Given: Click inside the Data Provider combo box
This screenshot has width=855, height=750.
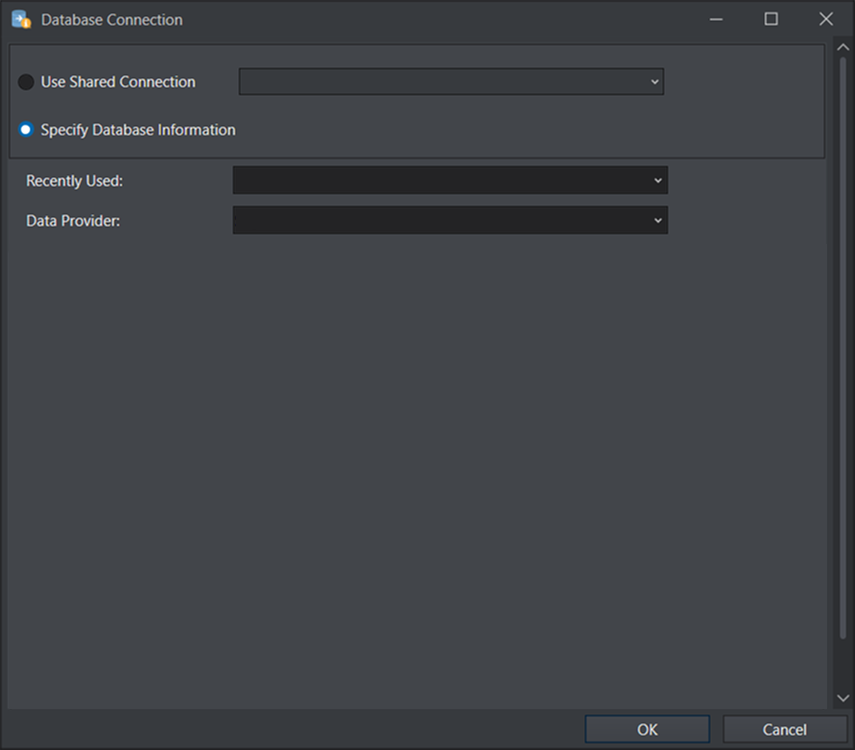Looking at the screenshot, I should click(x=440, y=220).
